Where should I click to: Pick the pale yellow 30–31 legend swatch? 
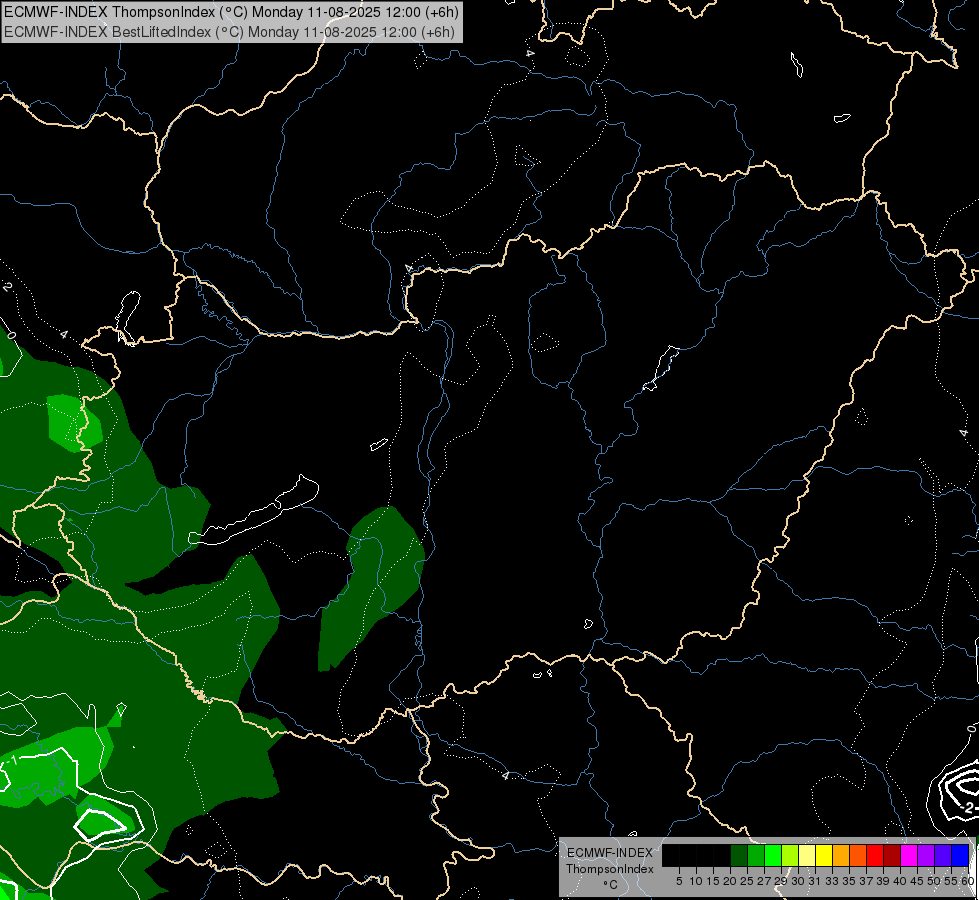click(x=807, y=855)
